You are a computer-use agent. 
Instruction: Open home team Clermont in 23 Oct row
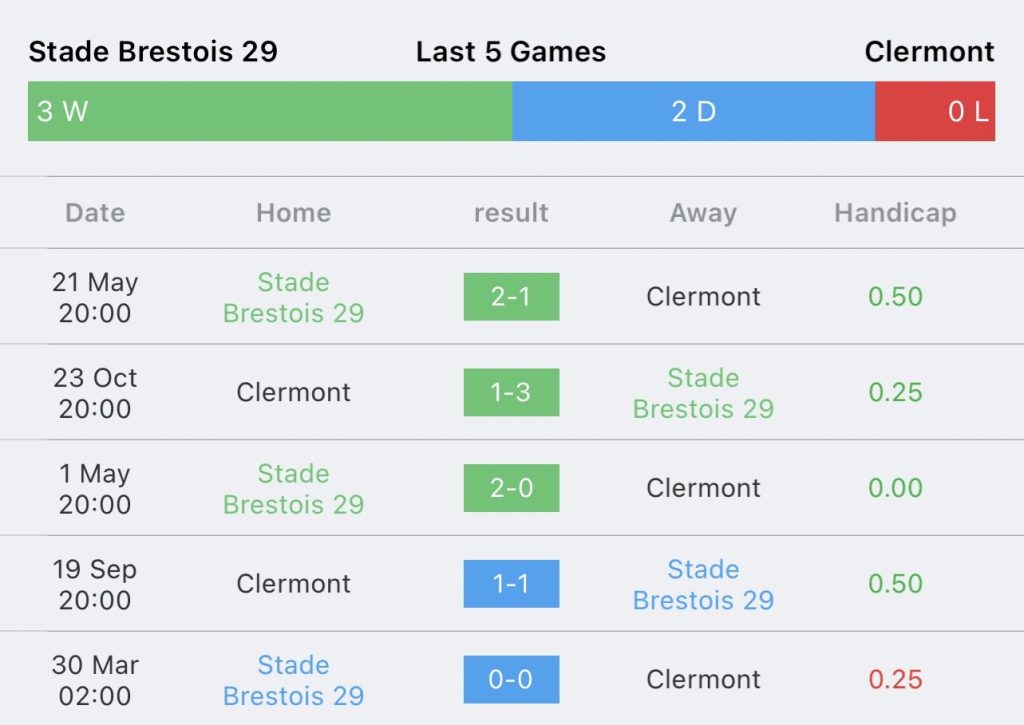point(293,393)
